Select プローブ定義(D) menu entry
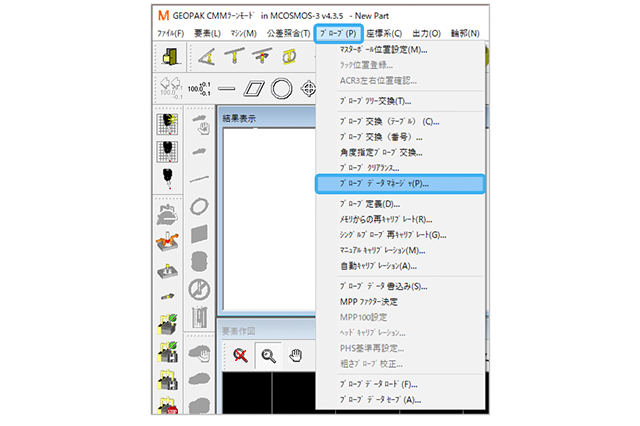 click(x=370, y=203)
